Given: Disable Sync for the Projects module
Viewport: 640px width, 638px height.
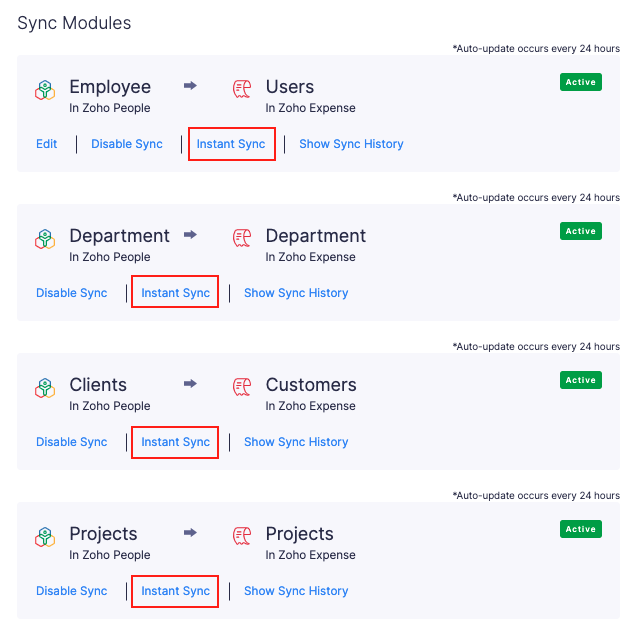Looking at the screenshot, I should tap(72, 591).
